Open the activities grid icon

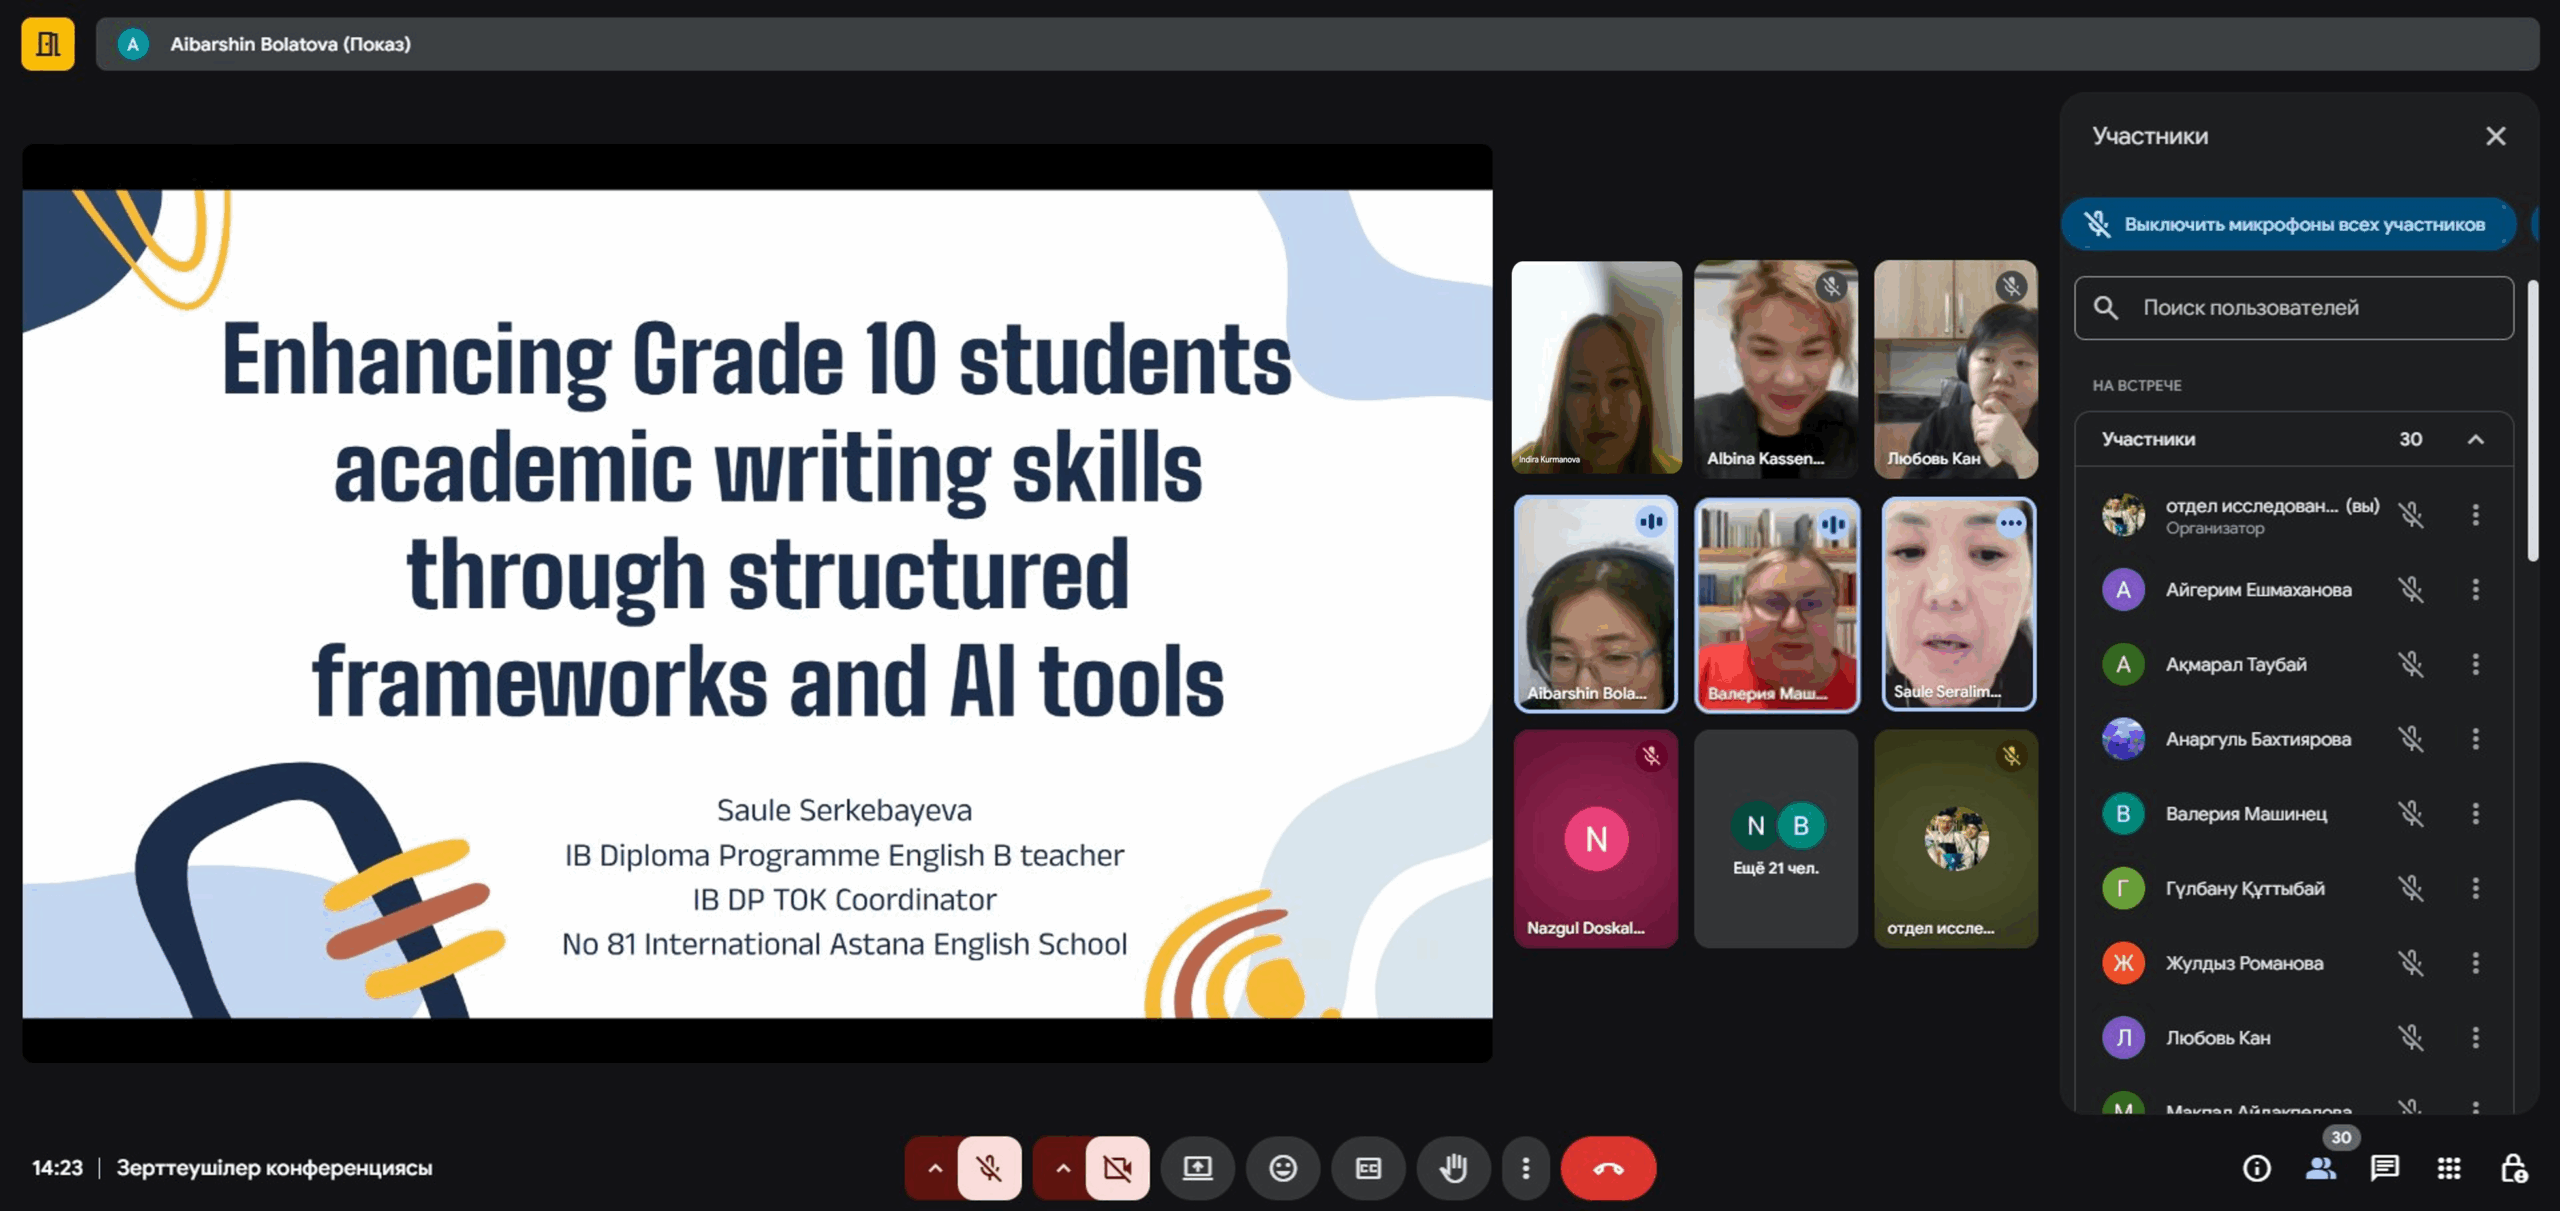[2449, 1167]
